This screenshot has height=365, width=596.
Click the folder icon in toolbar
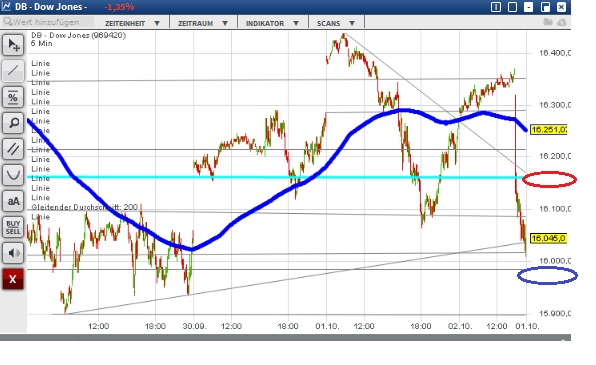(548, 22)
